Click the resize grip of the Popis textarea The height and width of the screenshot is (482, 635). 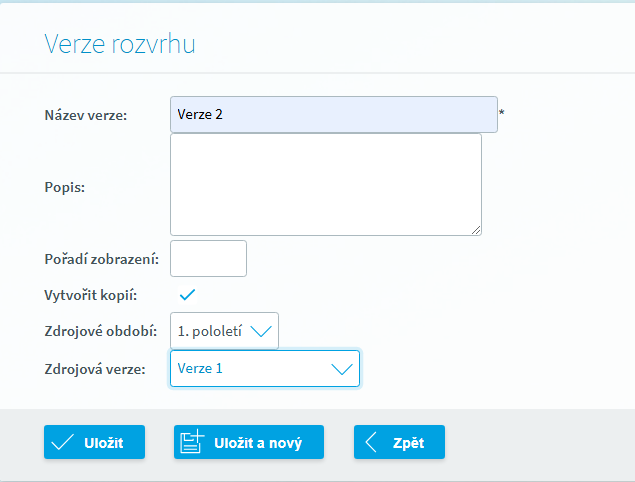tap(476, 230)
